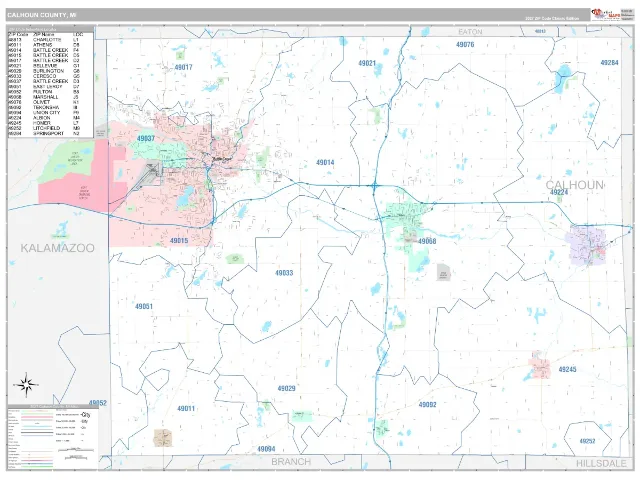Viewport: 640px width, 480px height.
Task: Click the 49092 ZIP label on the map
Action: click(427, 404)
